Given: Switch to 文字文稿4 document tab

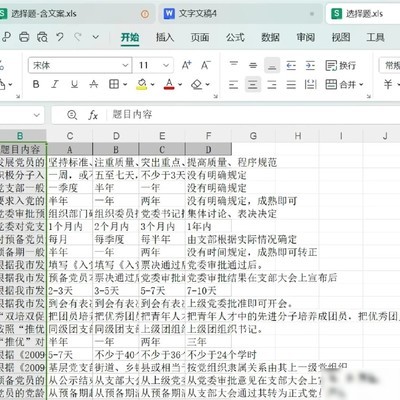Looking at the screenshot, I should click(240, 14).
